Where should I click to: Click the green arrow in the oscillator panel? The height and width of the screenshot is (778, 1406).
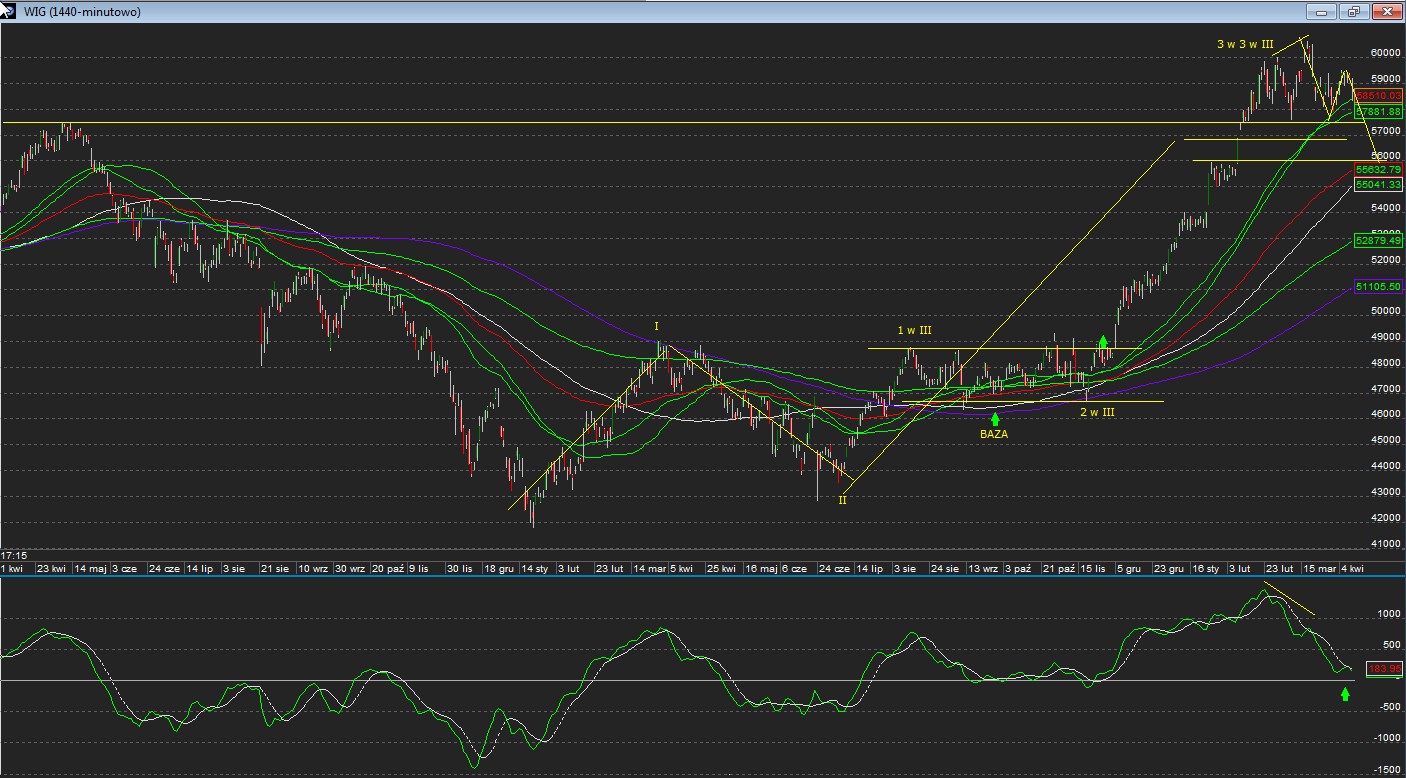pos(1345,694)
